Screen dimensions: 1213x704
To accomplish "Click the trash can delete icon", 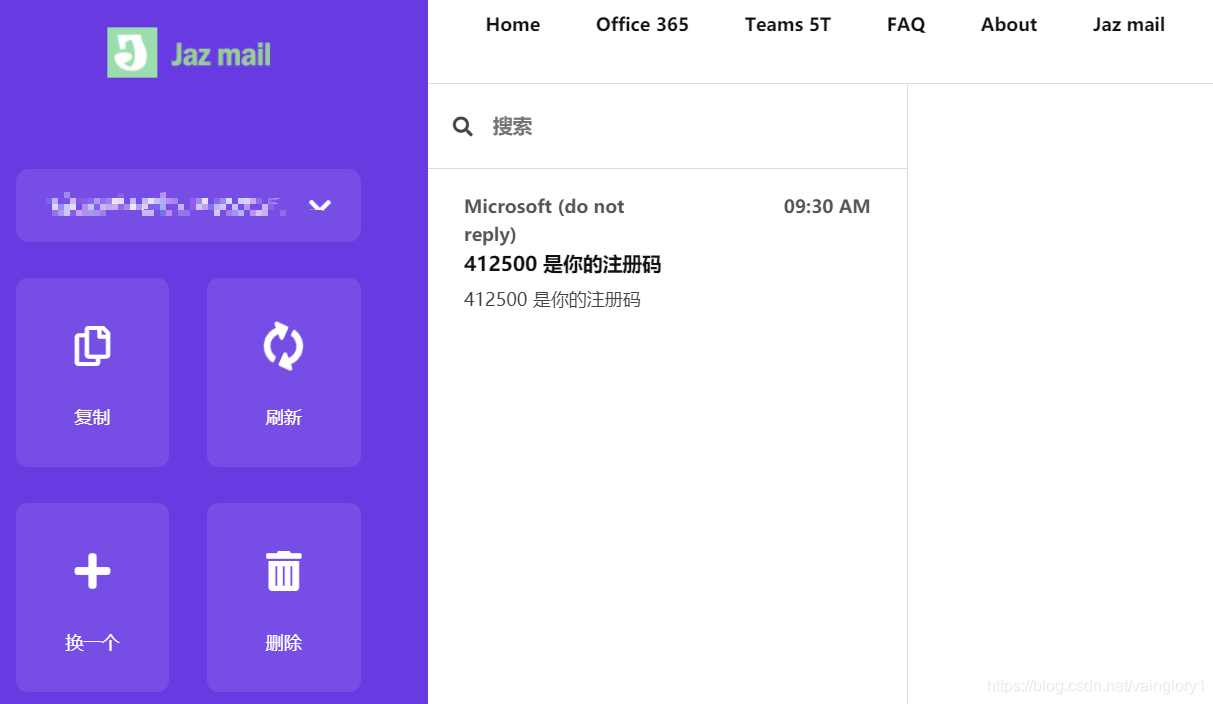I will tap(283, 571).
